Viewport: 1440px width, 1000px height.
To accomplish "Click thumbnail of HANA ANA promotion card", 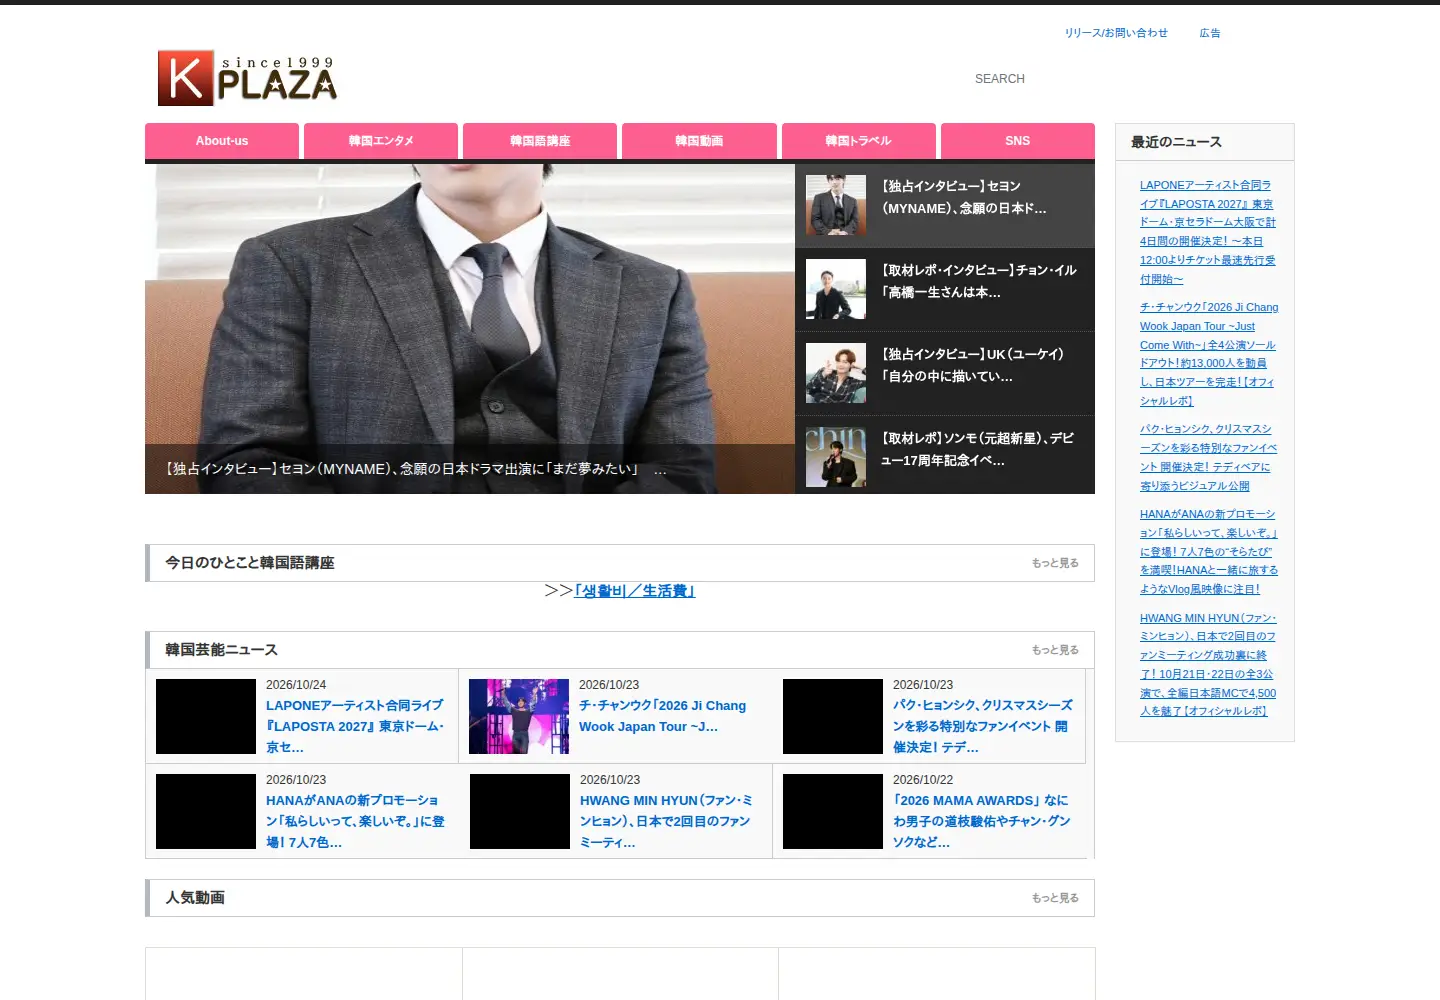I will pyautogui.click(x=206, y=811).
